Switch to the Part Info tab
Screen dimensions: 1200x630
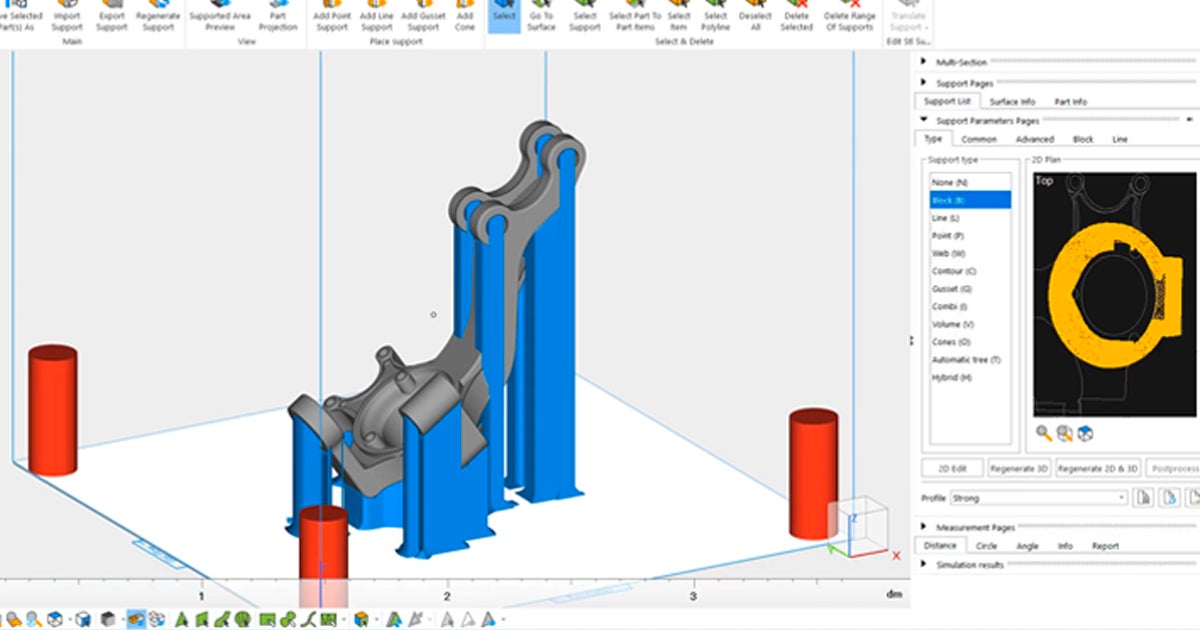(1070, 100)
